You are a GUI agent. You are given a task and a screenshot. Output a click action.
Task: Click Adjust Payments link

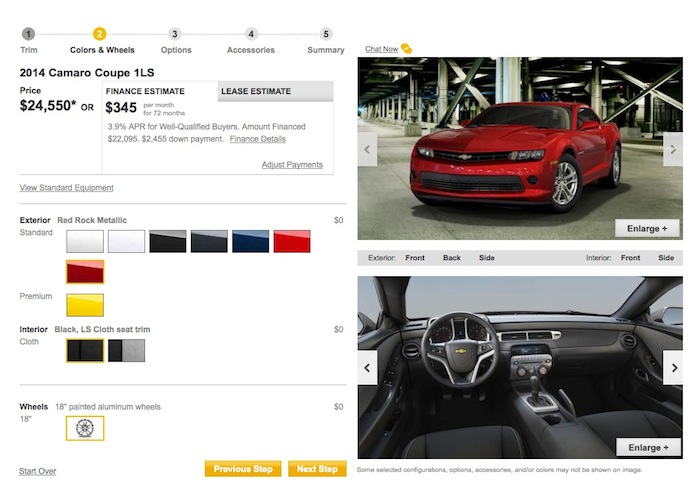pyautogui.click(x=292, y=165)
